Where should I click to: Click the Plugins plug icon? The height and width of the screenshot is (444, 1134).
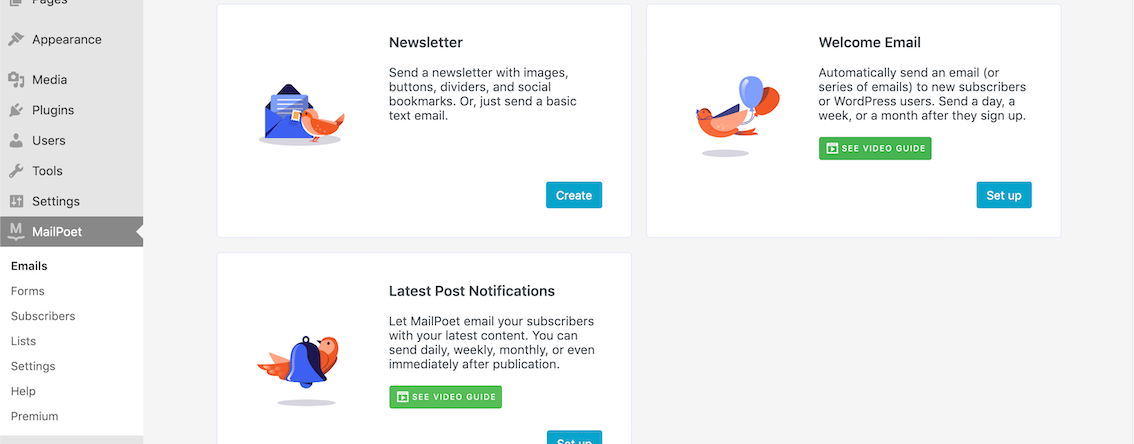[16, 110]
